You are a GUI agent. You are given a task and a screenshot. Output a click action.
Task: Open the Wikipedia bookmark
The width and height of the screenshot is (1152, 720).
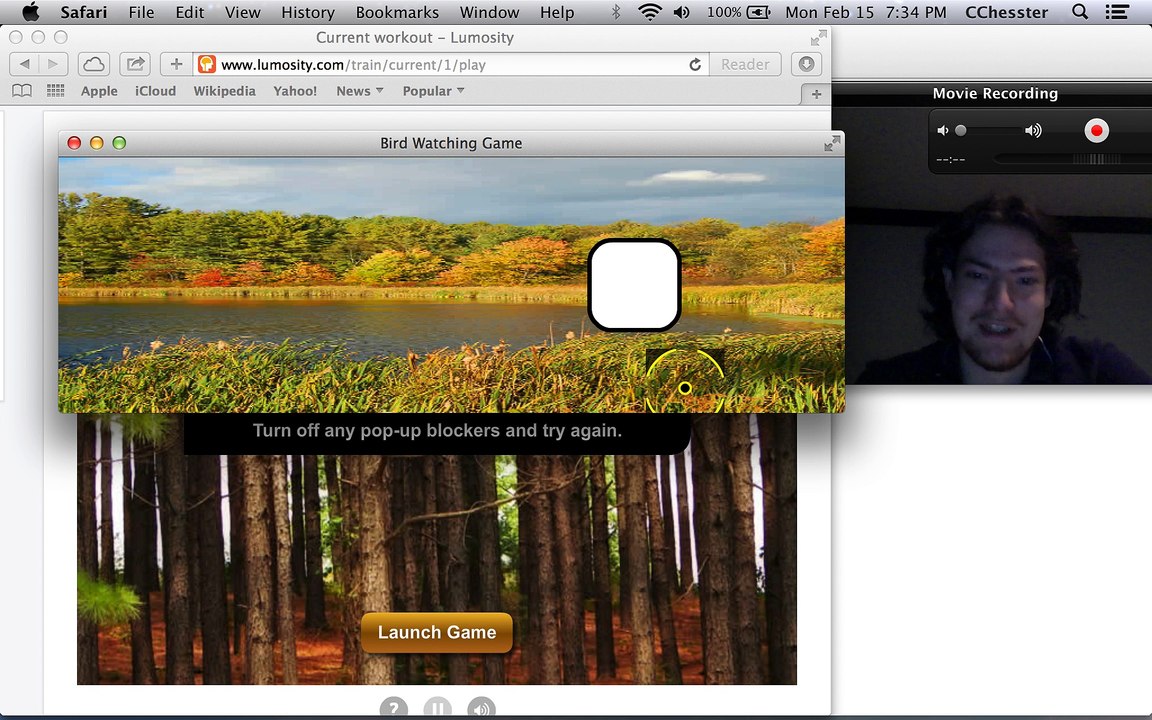click(224, 91)
